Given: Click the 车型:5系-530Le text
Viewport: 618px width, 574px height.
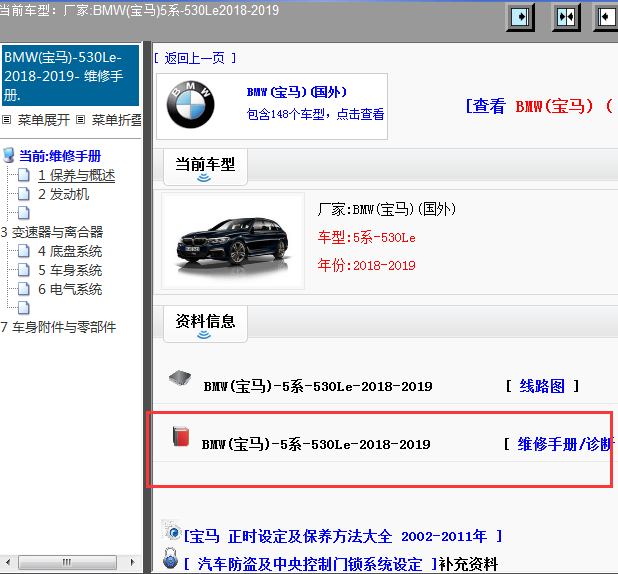Looking at the screenshot, I should click(367, 238).
